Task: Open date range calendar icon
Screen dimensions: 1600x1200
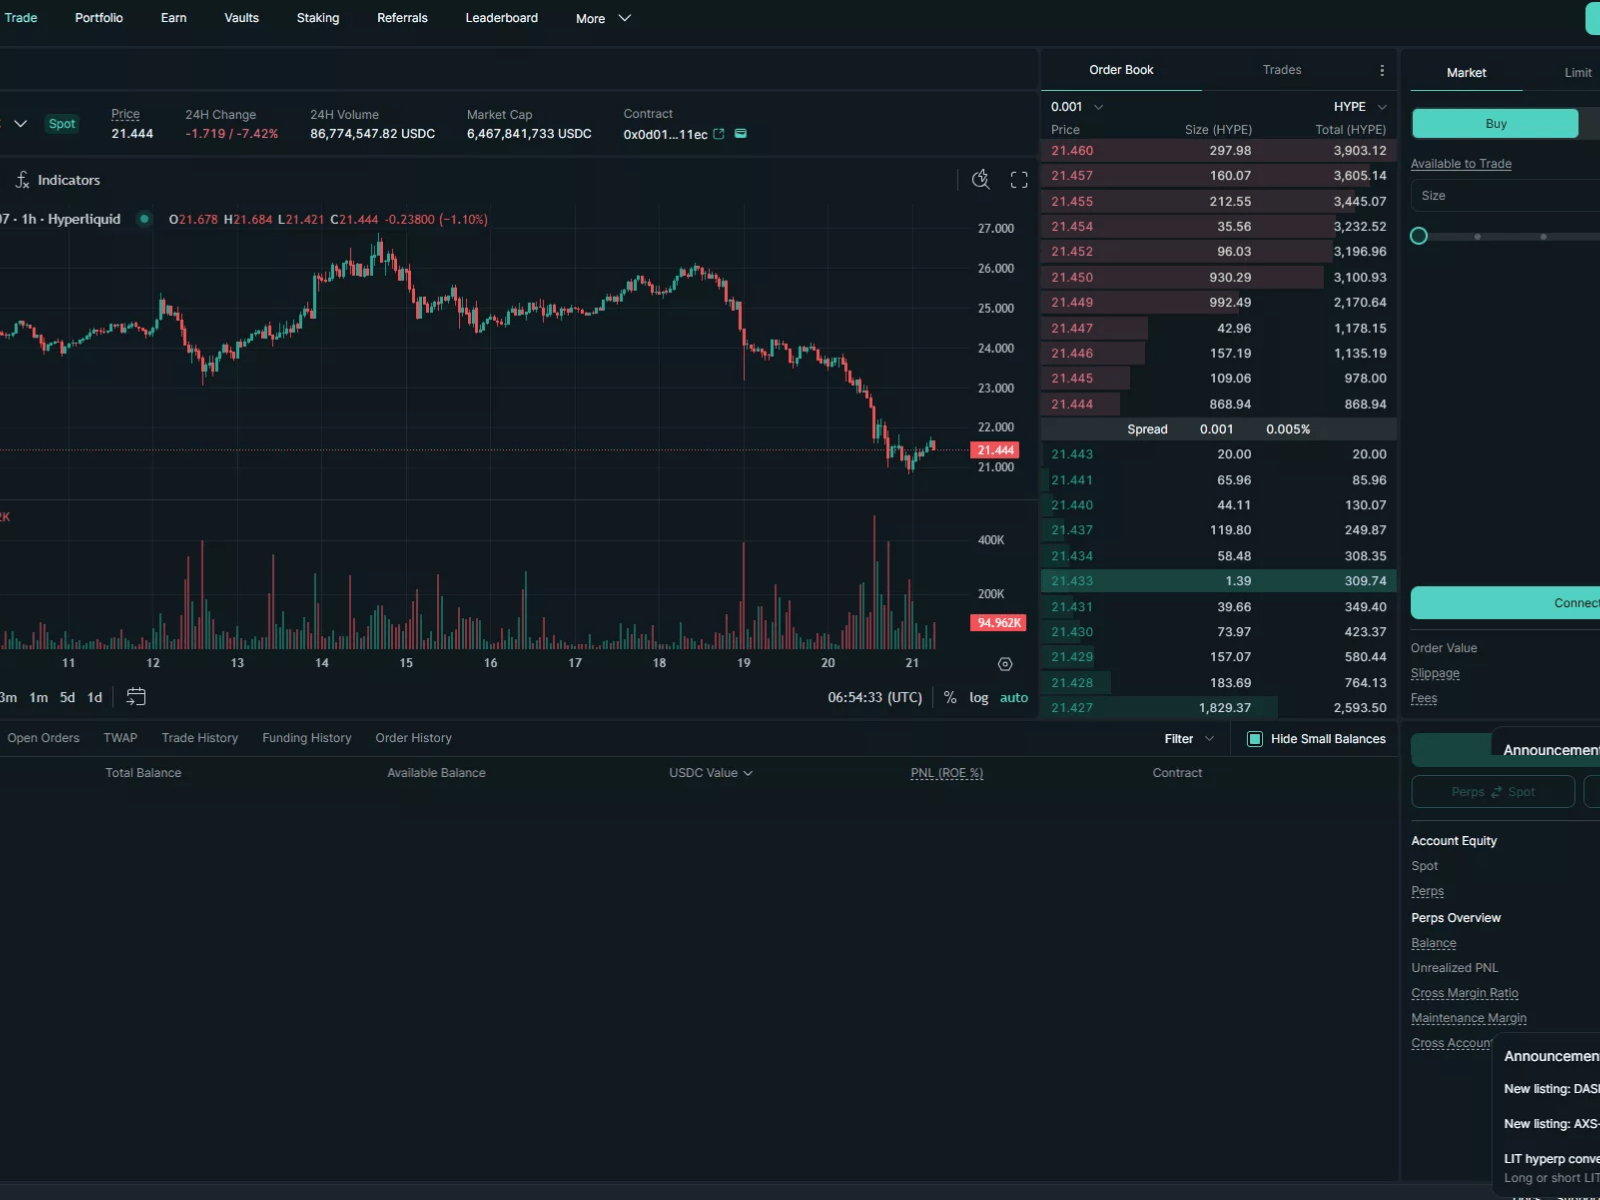Action: click(136, 697)
